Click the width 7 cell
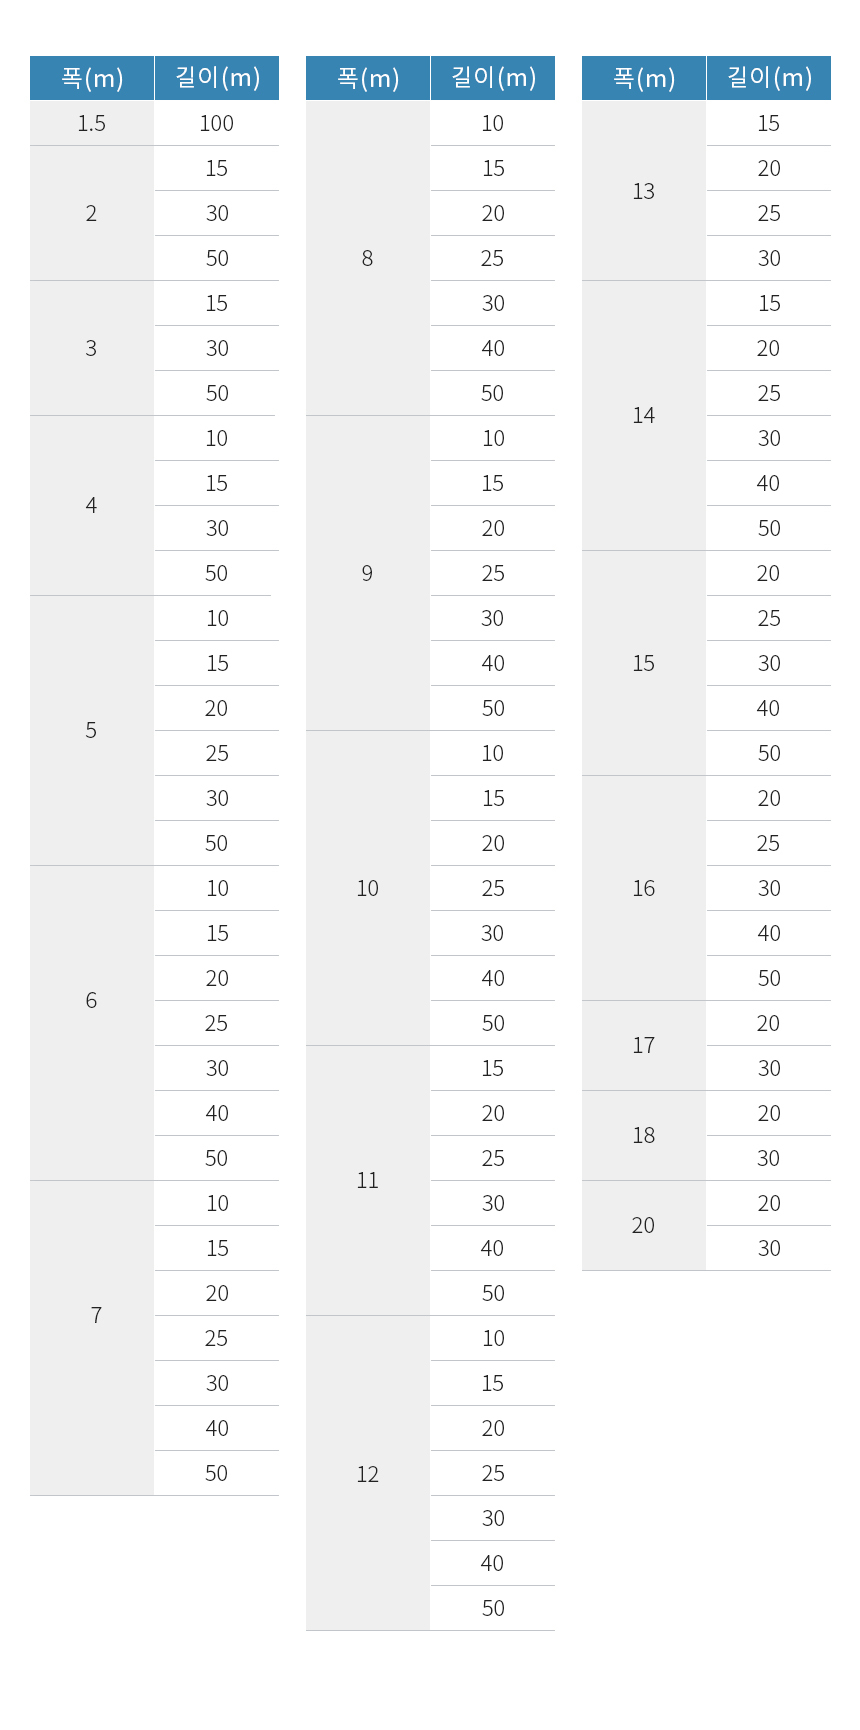Image resolution: width=860 pixels, height=1730 pixels. pos(94,1315)
